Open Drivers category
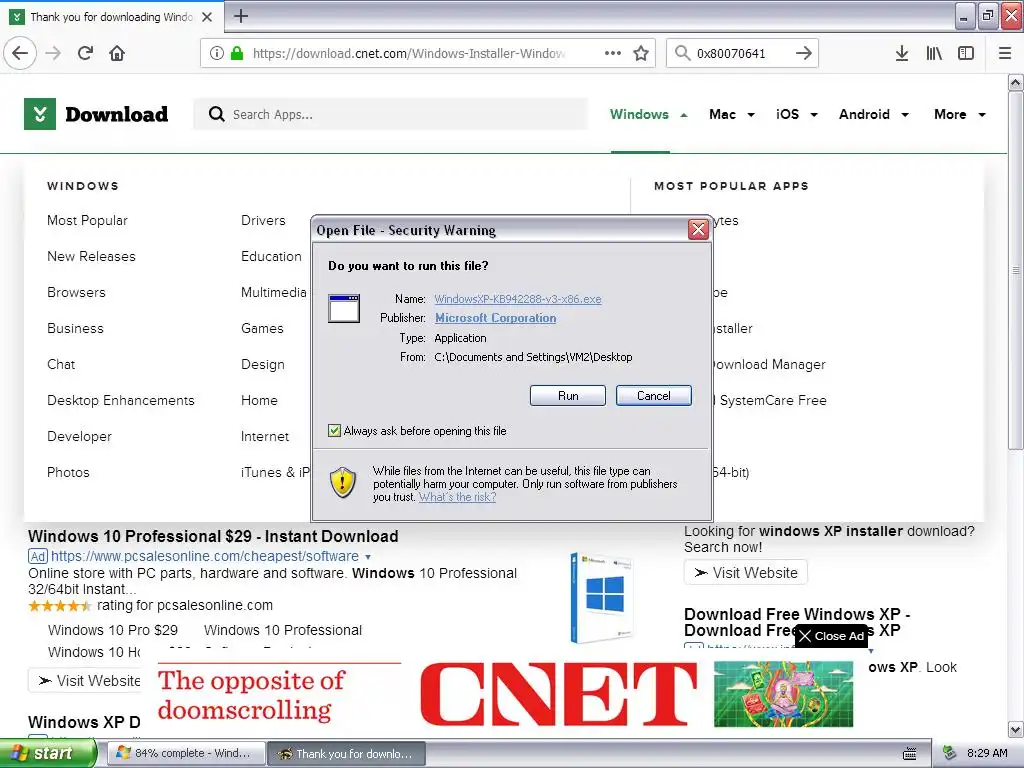The width and height of the screenshot is (1024, 768). 263,221
